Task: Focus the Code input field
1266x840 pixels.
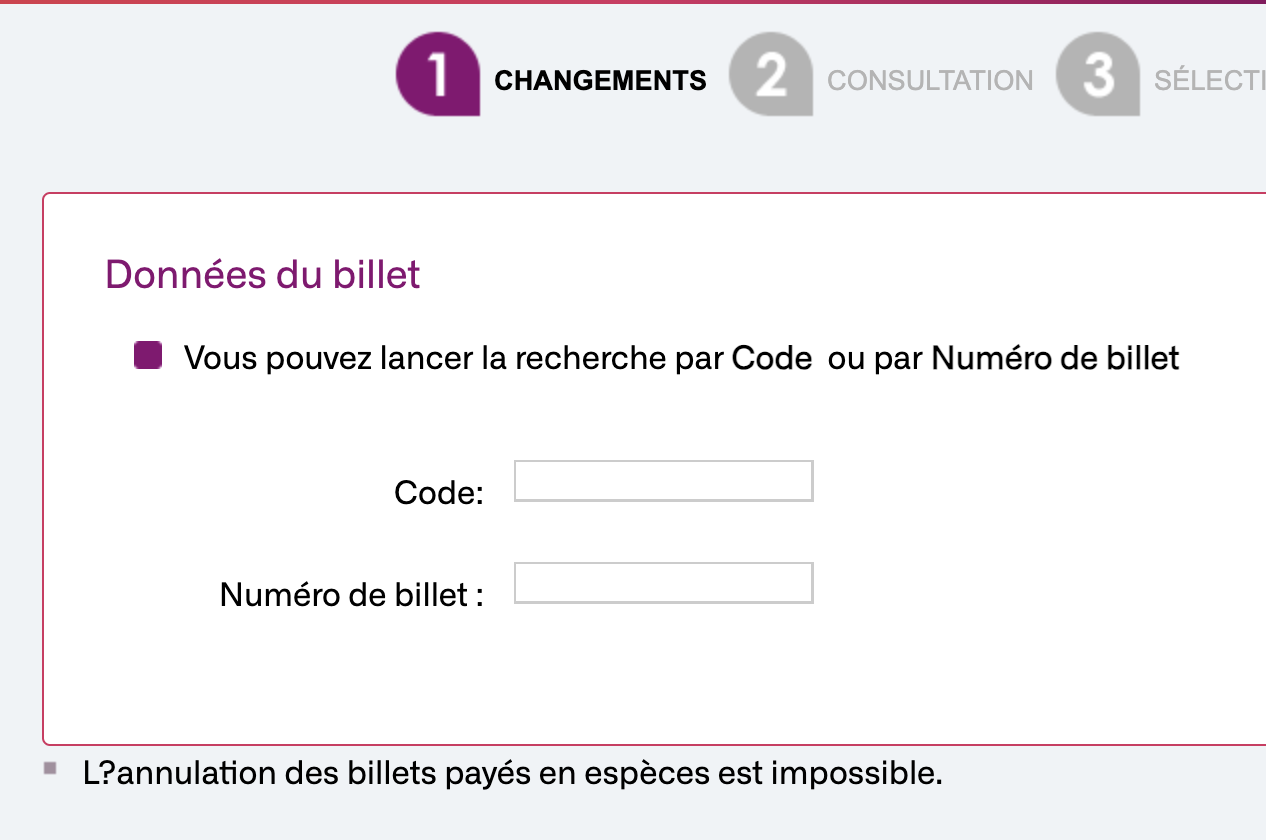Action: coord(663,481)
